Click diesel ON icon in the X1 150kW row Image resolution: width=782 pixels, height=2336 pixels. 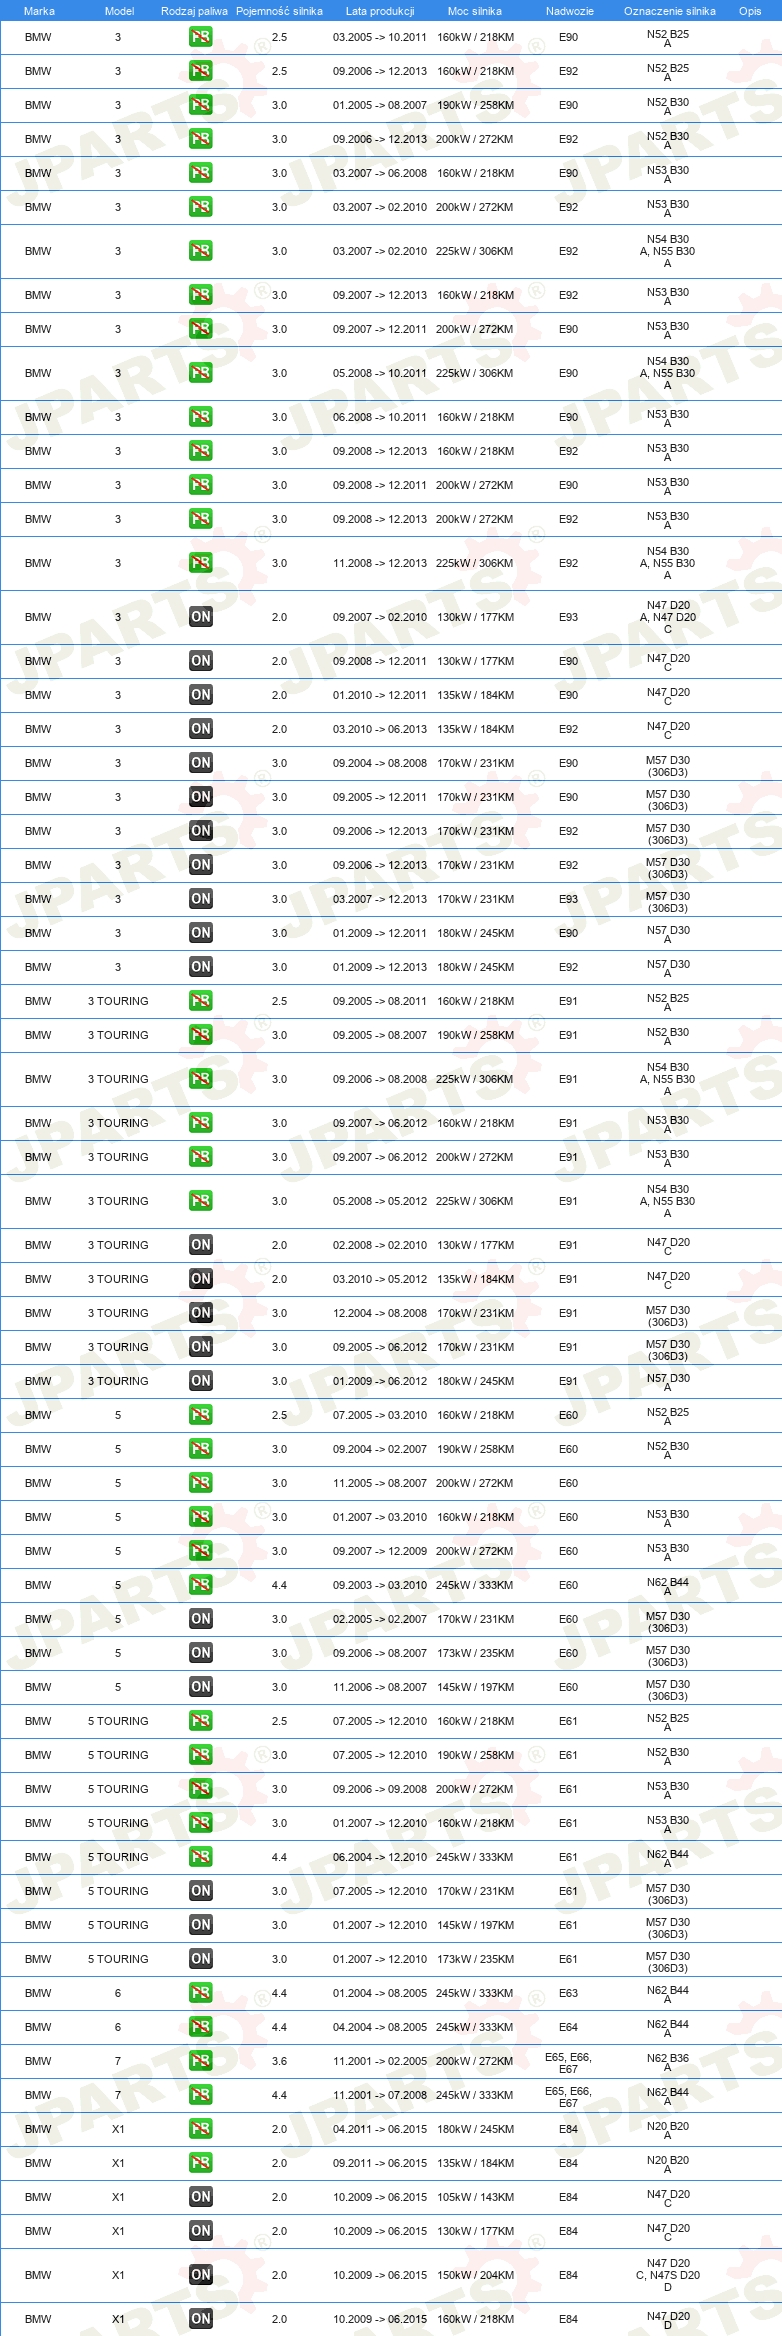coord(200,2275)
